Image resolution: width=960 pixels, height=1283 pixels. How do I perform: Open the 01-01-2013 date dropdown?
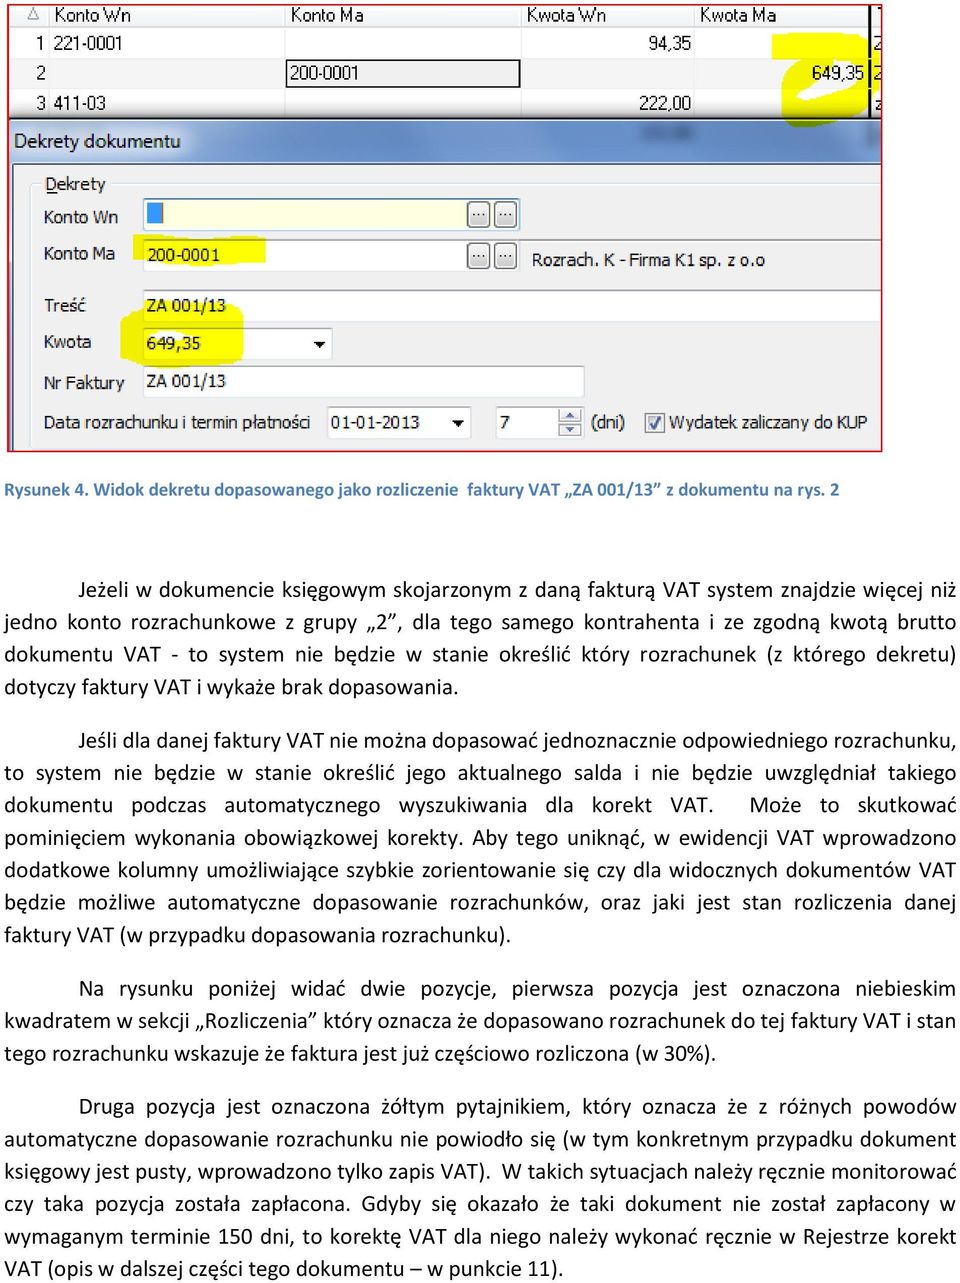coord(458,423)
